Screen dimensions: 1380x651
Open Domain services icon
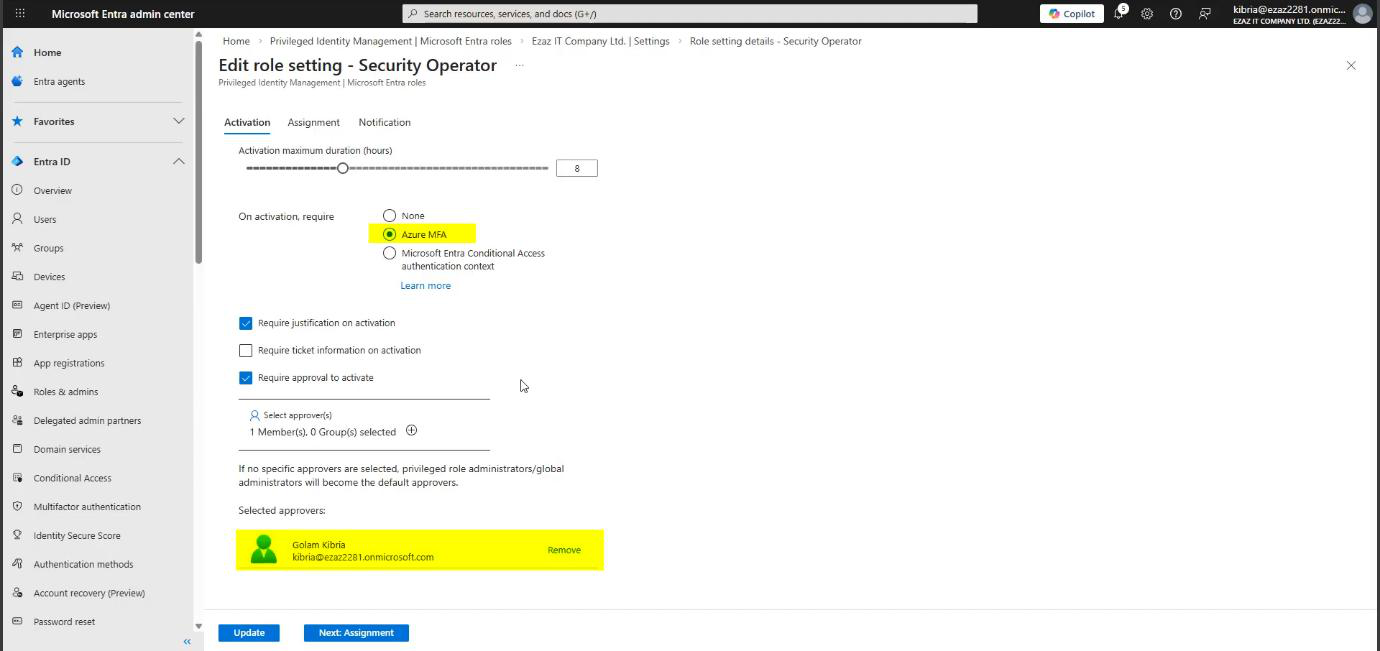pos(17,449)
